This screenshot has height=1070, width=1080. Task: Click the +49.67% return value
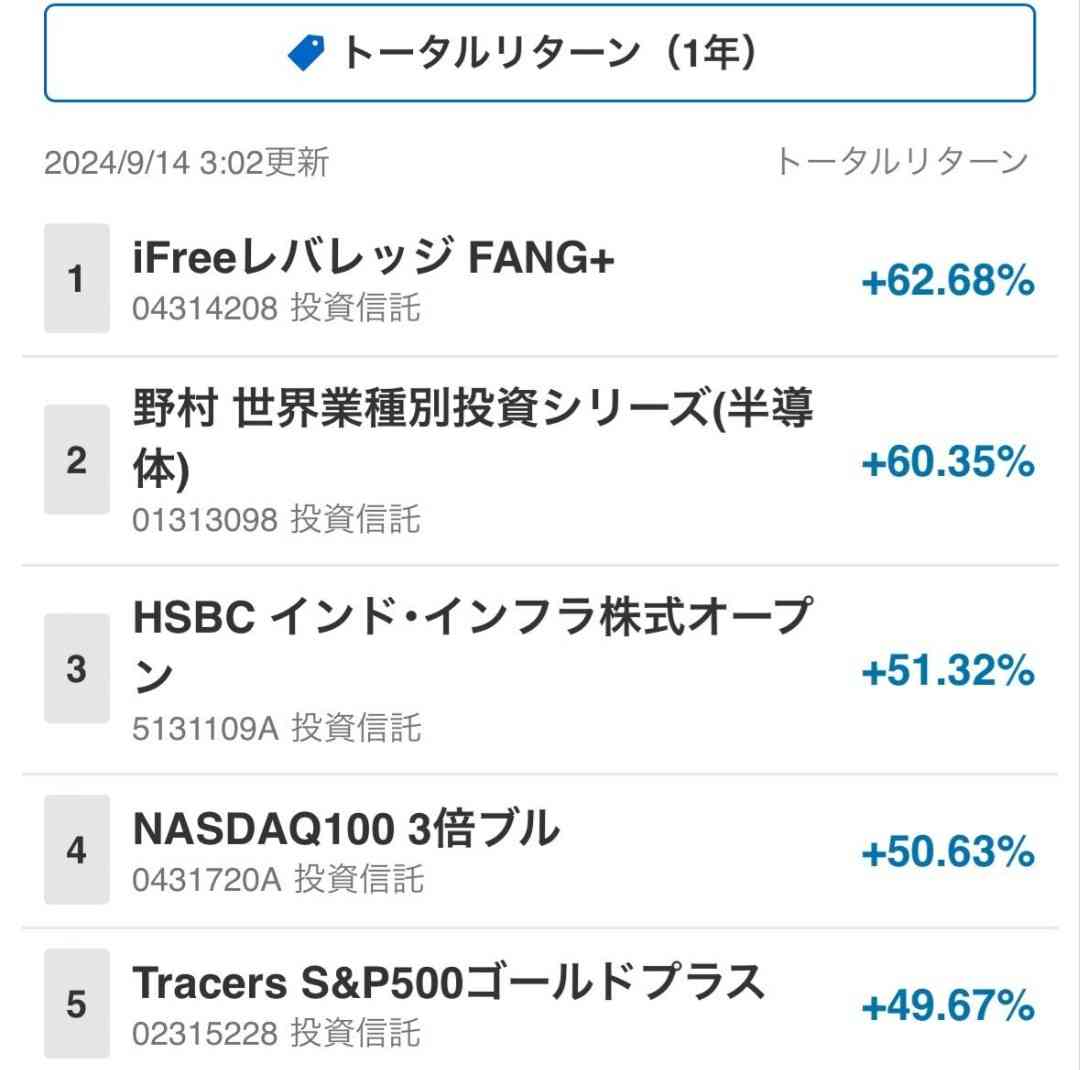pos(948,1005)
